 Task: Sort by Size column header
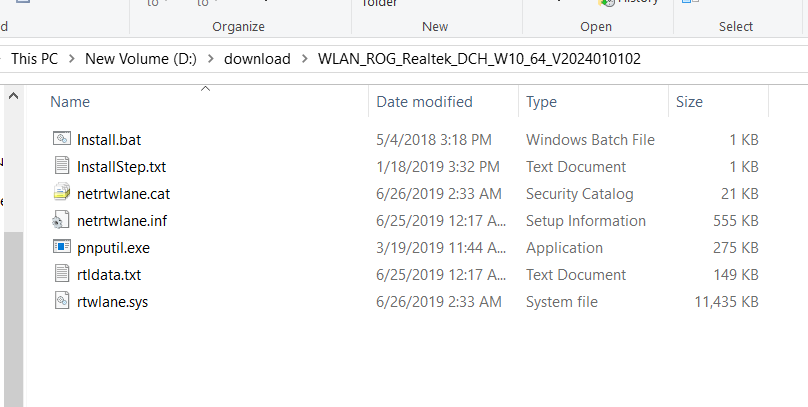click(689, 101)
